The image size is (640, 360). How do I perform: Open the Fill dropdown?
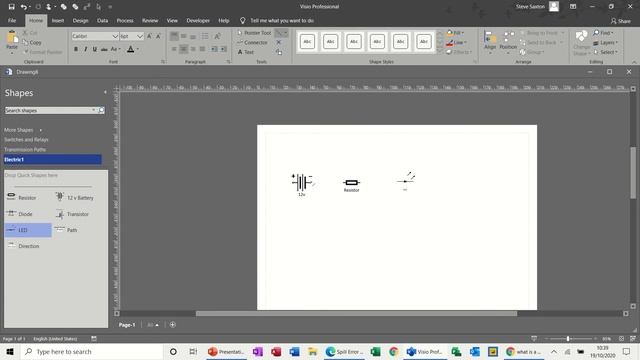(x=455, y=33)
